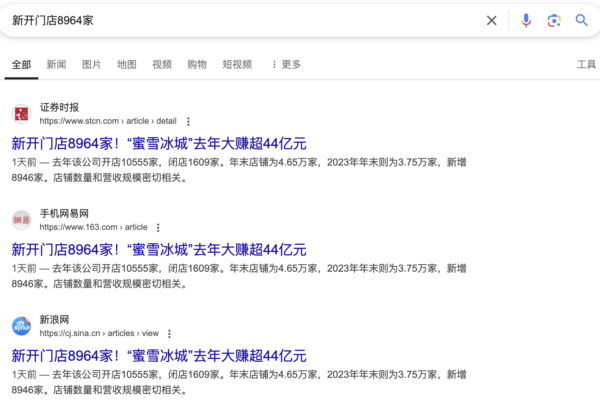Image resolution: width=600 pixels, height=400 pixels.
Task: Clear the search box with the X icon
Action: pyautogui.click(x=491, y=20)
